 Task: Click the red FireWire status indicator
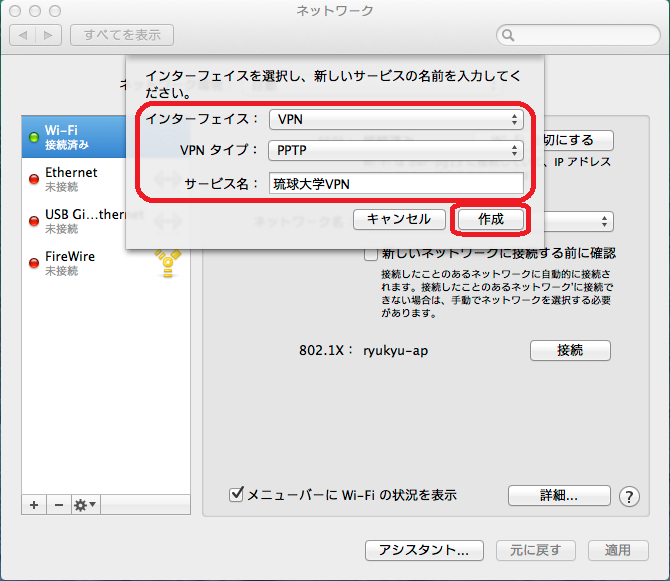34,263
